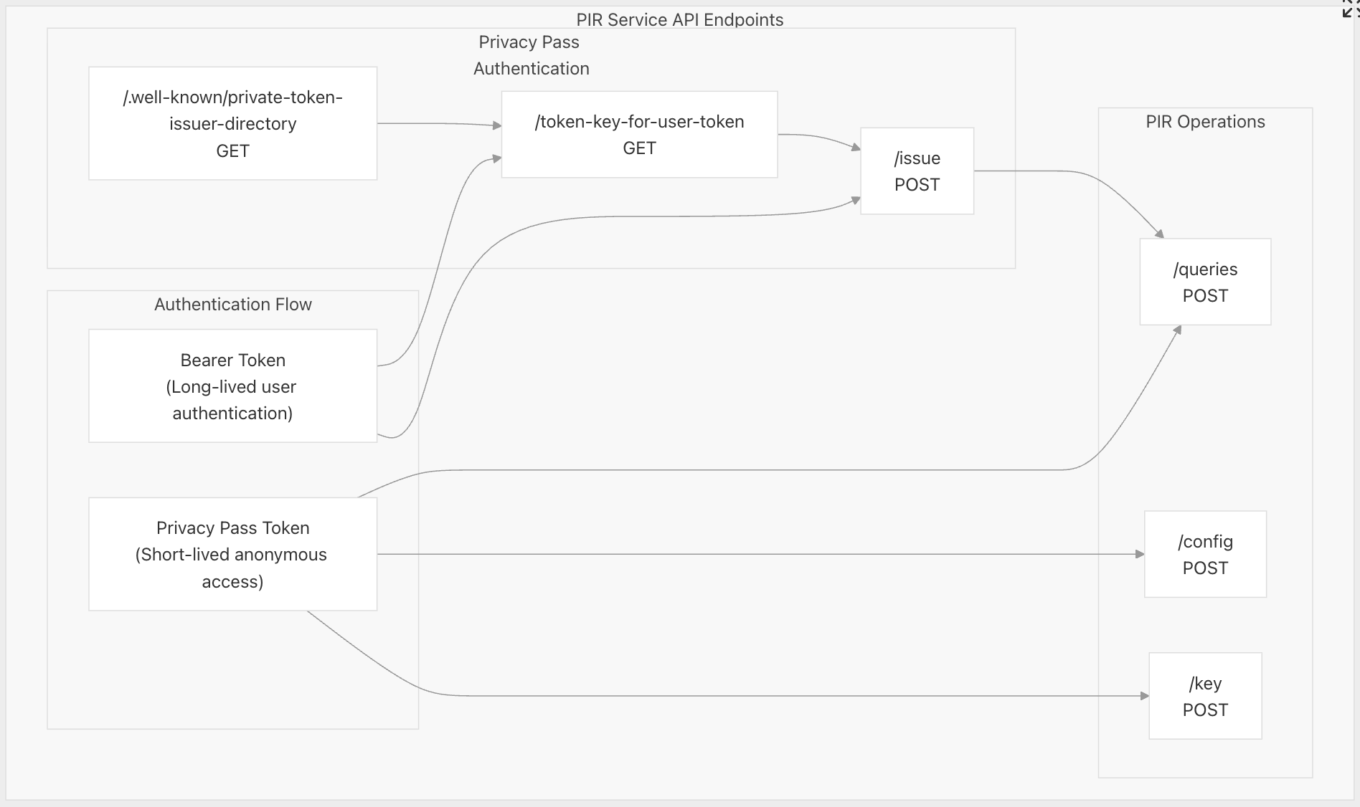Select the PIR Operations group label
This screenshot has width=1360, height=807.
point(1204,122)
